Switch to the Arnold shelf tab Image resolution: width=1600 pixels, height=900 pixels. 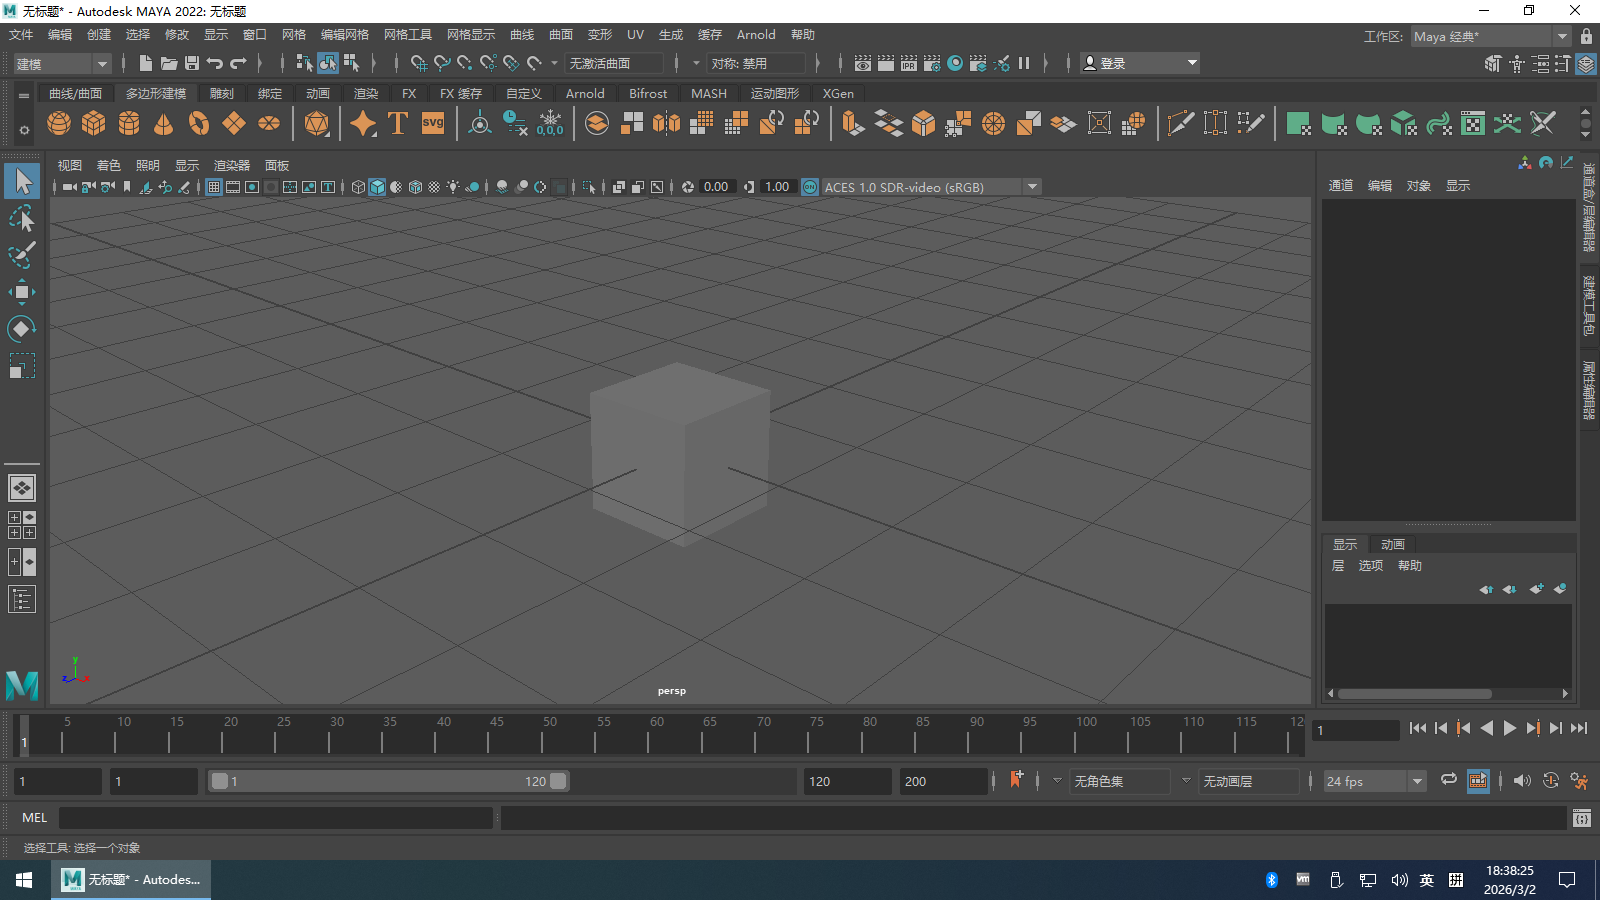tap(585, 93)
